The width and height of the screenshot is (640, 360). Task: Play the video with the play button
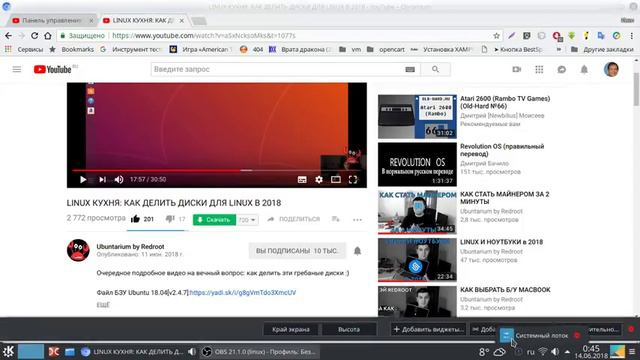click(x=83, y=179)
